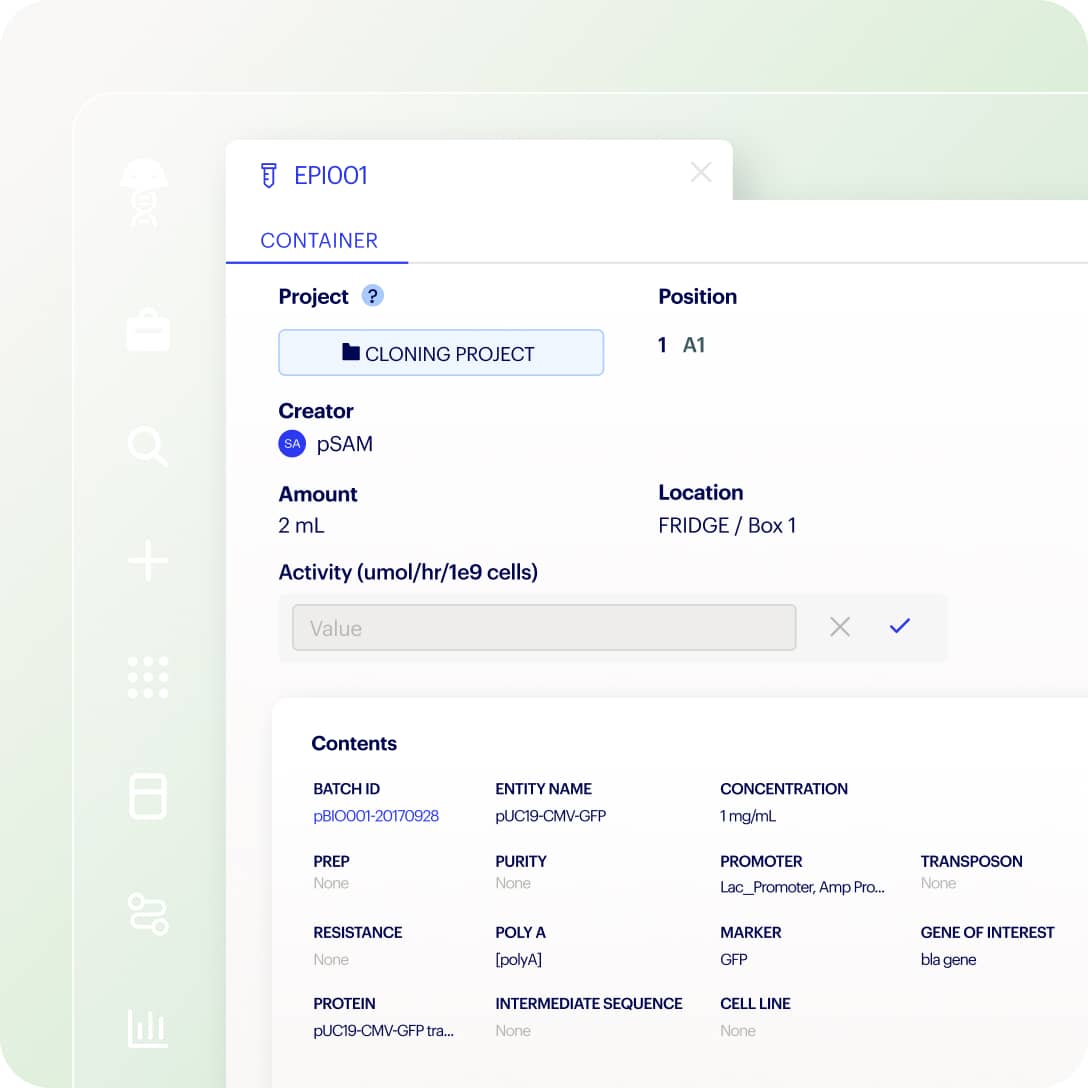Open the bar chart insights icon

click(148, 1028)
